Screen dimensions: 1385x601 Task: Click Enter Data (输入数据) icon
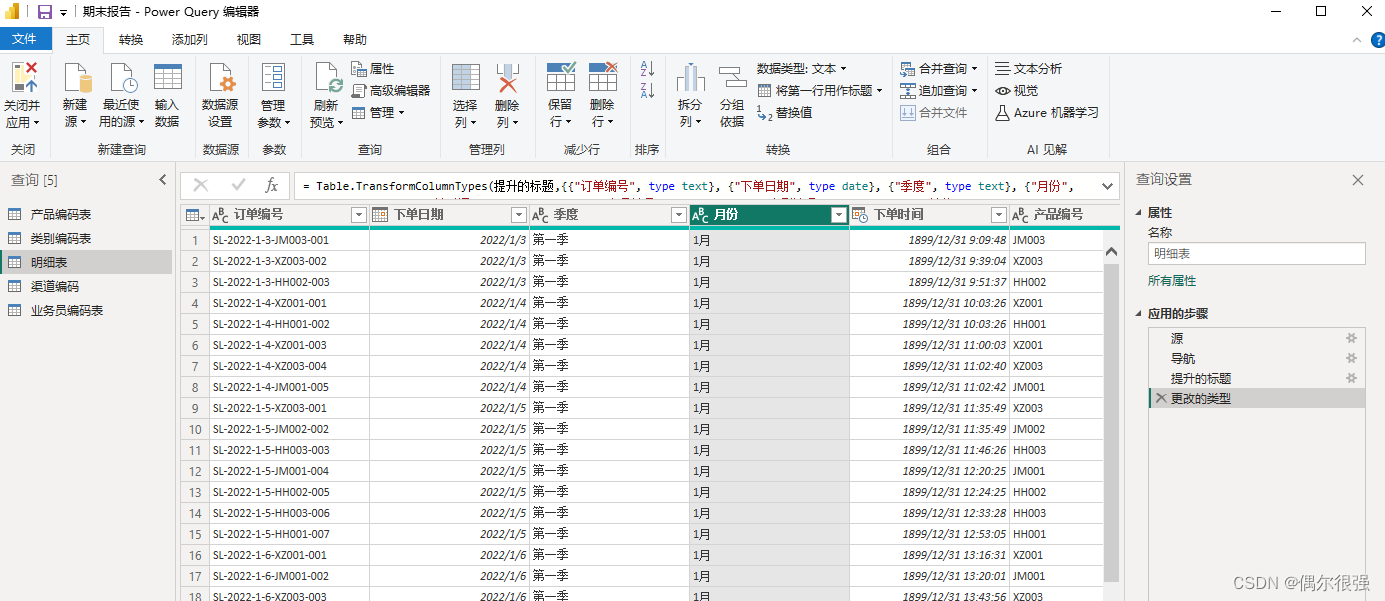click(x=167, y=78)
